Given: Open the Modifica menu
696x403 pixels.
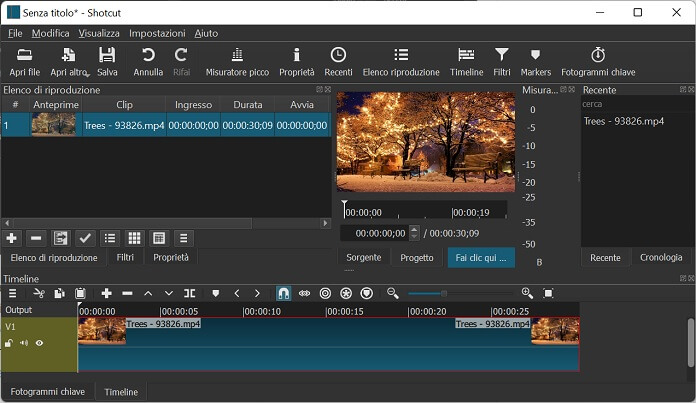Looking at the screenshot, I should tap(51, 33).
